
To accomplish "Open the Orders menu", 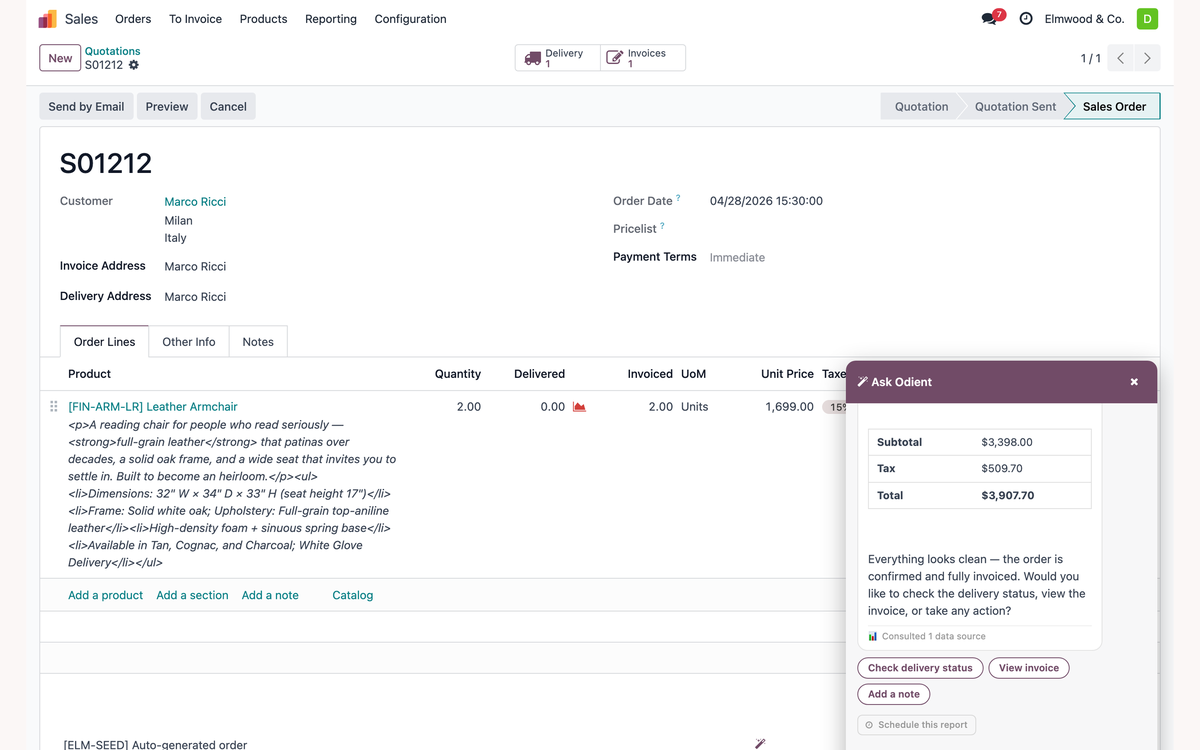I will coord(133,19).
